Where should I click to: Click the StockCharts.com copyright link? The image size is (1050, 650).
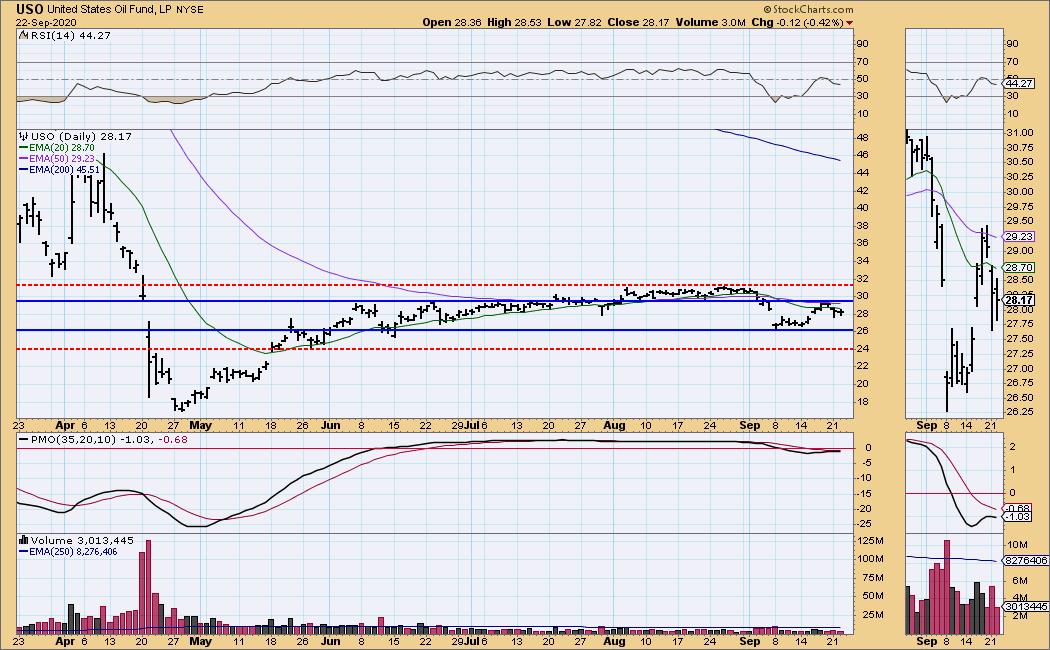pos(809,9)
